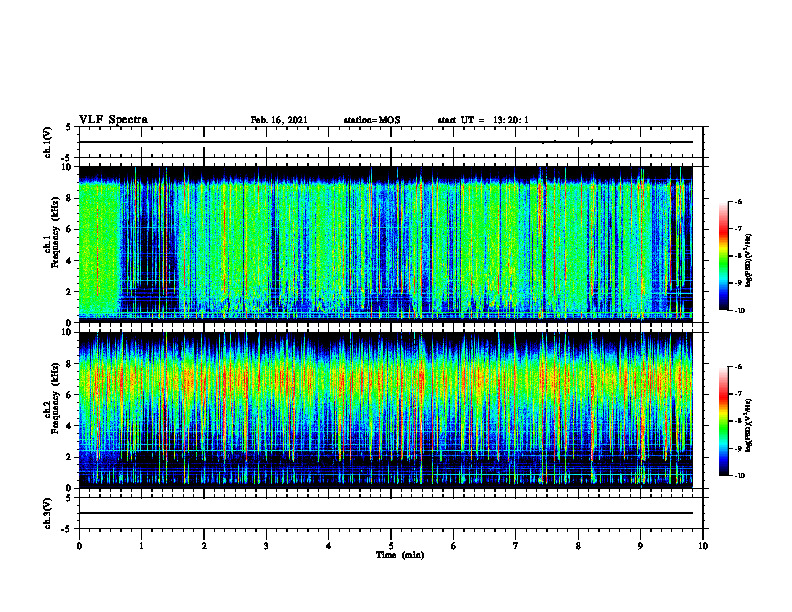
Task: Click the ch.2 color bar log(PSD) label
Action: tap(749, 425)
